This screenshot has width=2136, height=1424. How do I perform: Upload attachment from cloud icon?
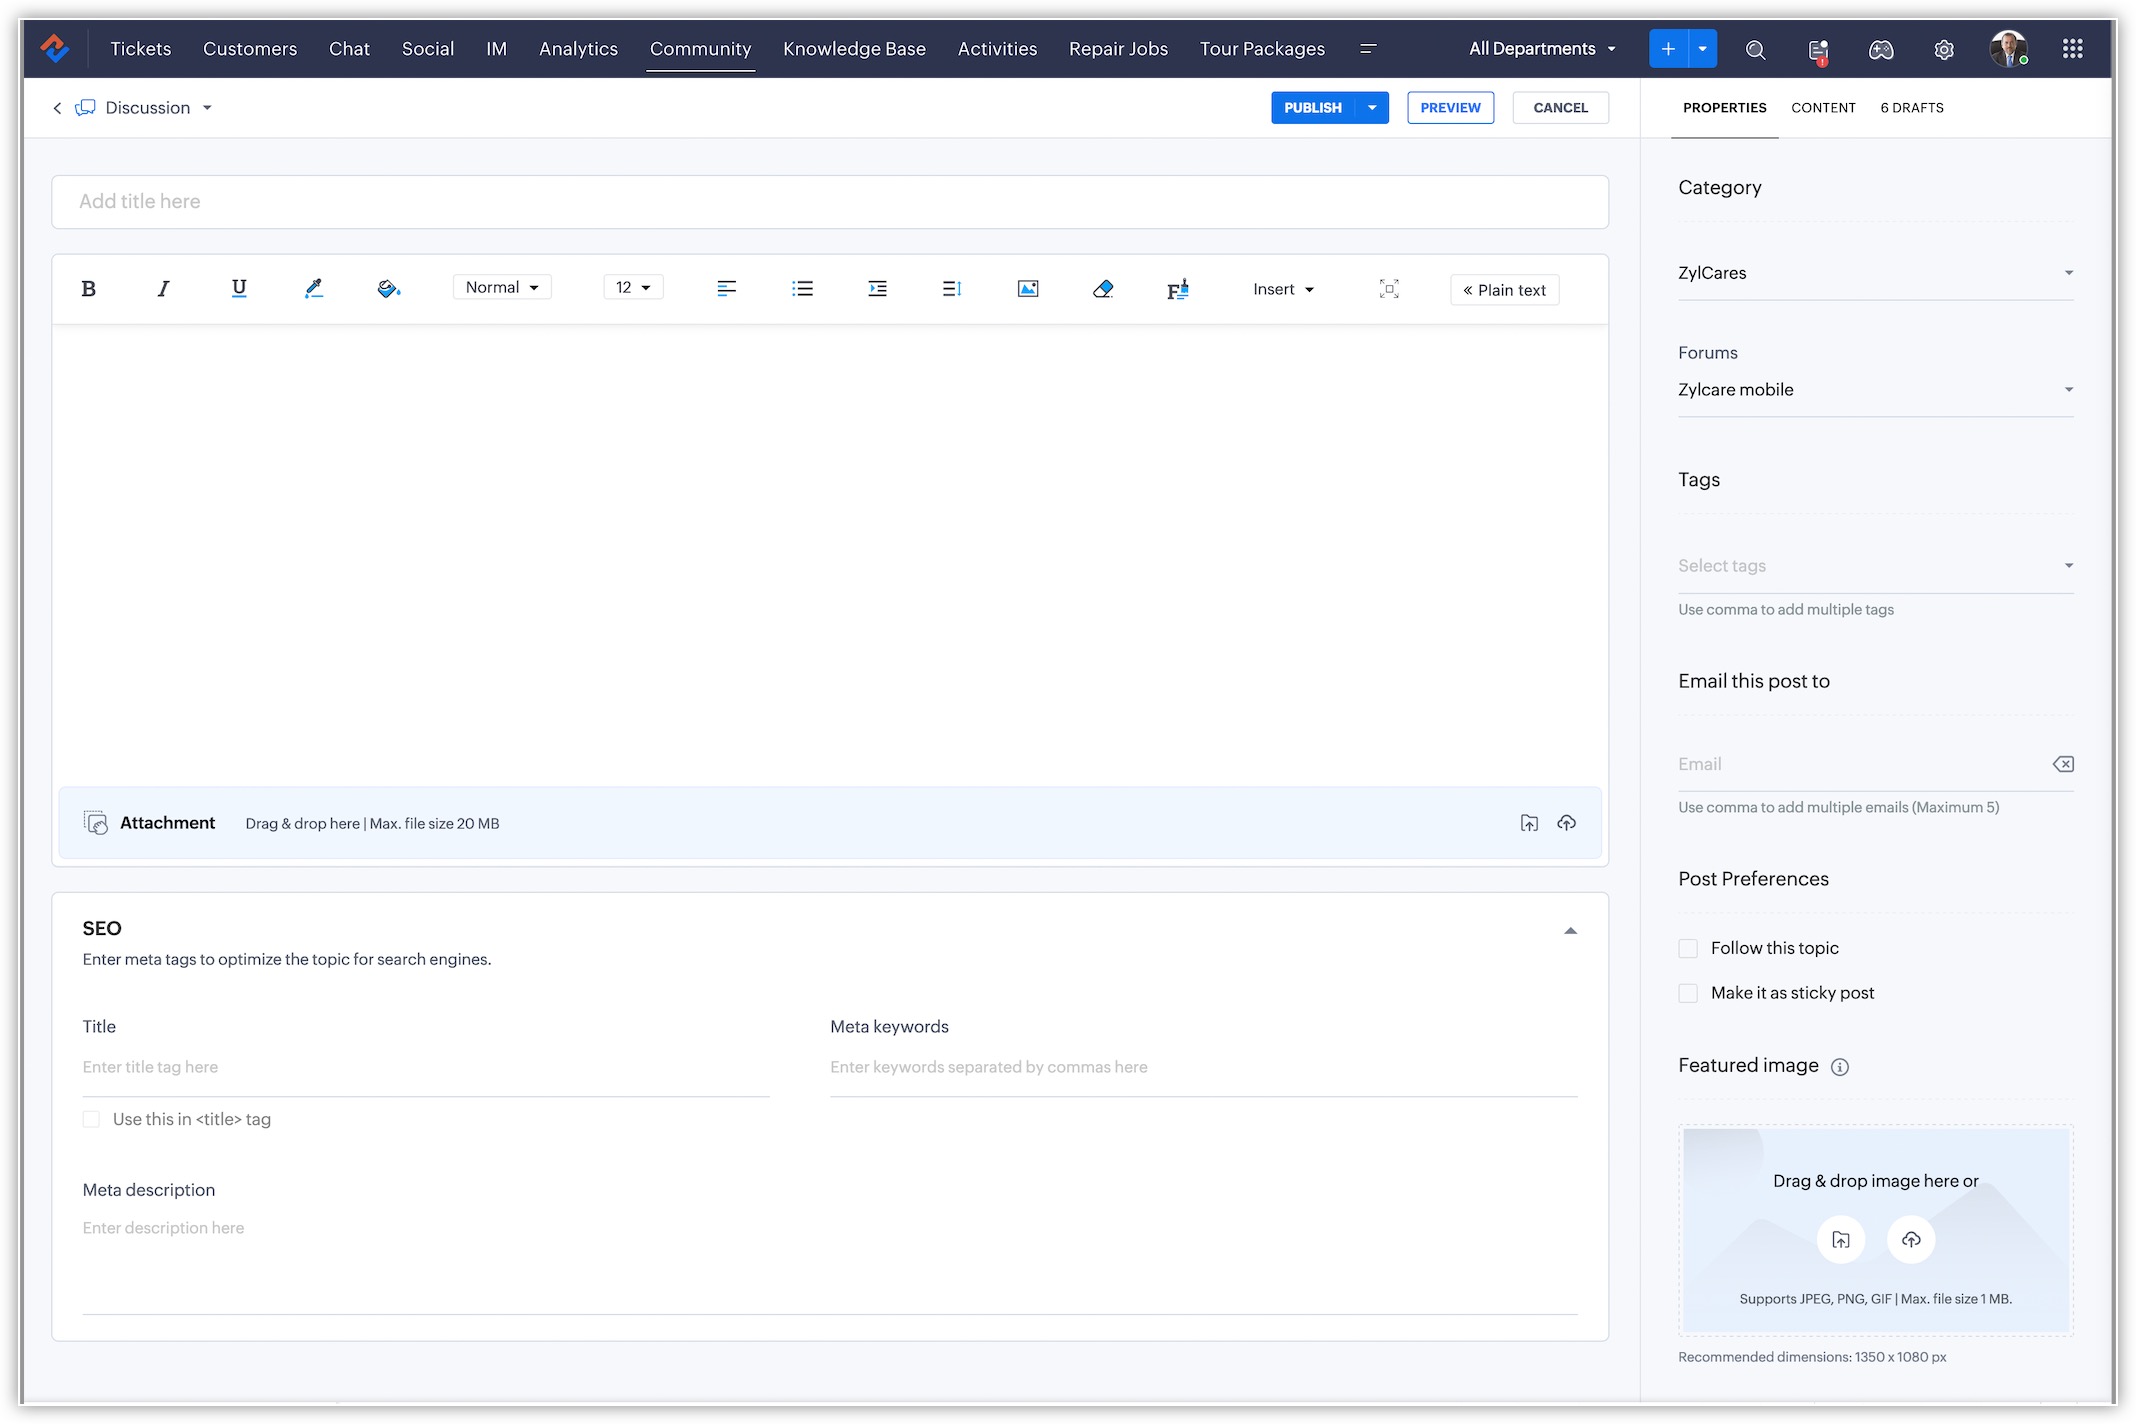pyautogui.click(x=1566, y=823)
